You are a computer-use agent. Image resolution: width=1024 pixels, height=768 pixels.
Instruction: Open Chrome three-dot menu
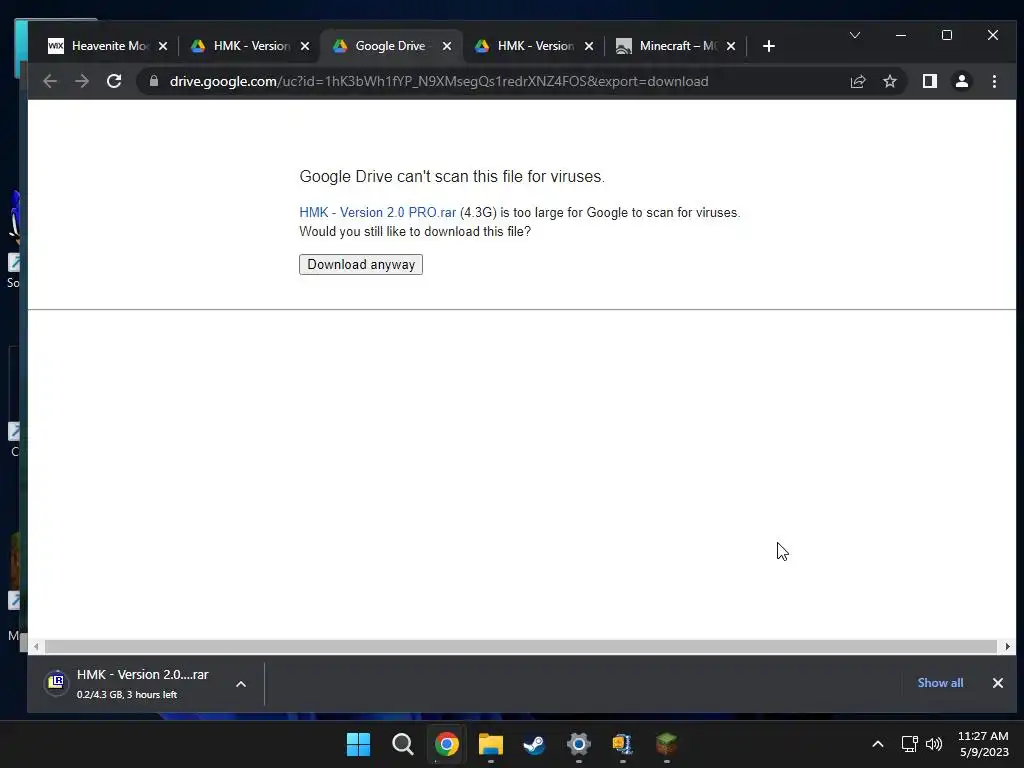(994, 81)
